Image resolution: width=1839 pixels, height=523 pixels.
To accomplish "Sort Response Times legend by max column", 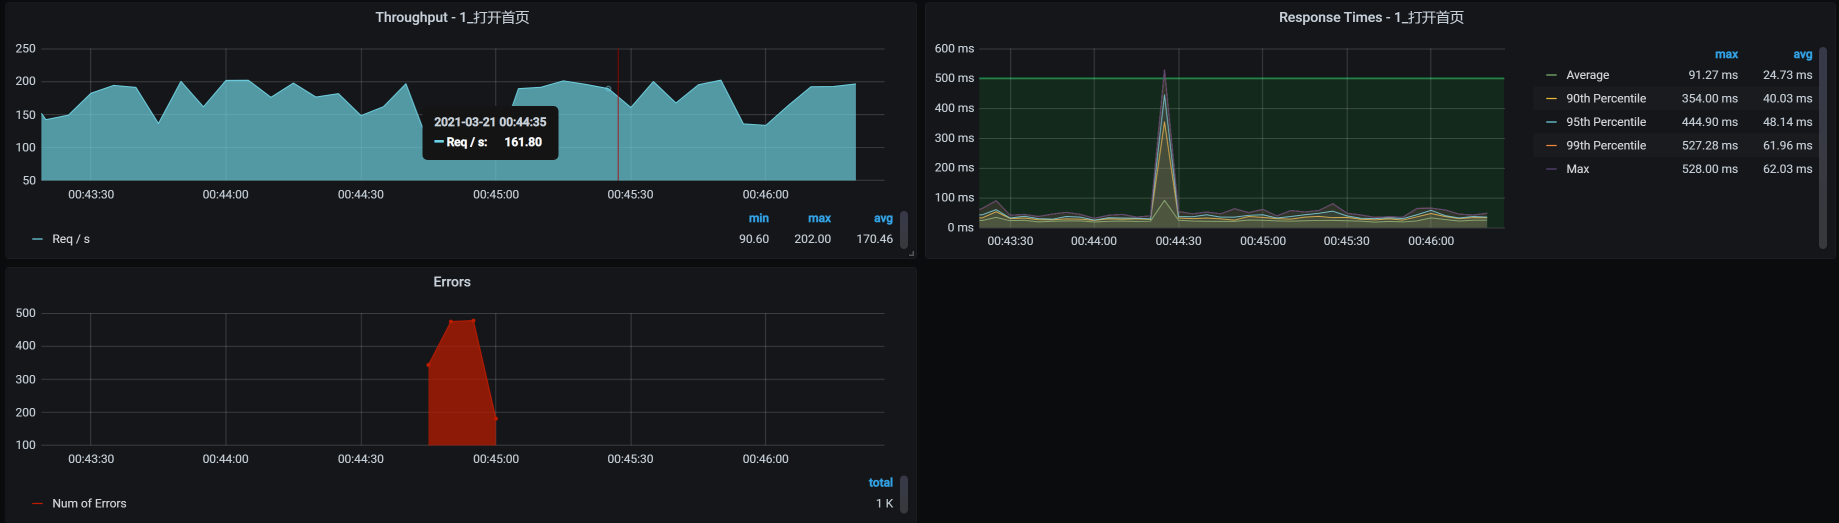I will coord(1725,54).
